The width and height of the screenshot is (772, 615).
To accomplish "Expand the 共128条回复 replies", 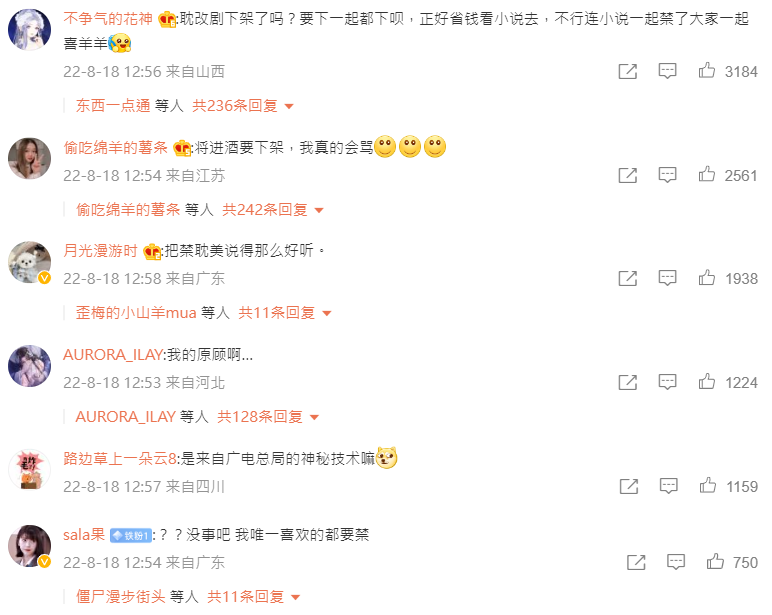I will point(268,417).
